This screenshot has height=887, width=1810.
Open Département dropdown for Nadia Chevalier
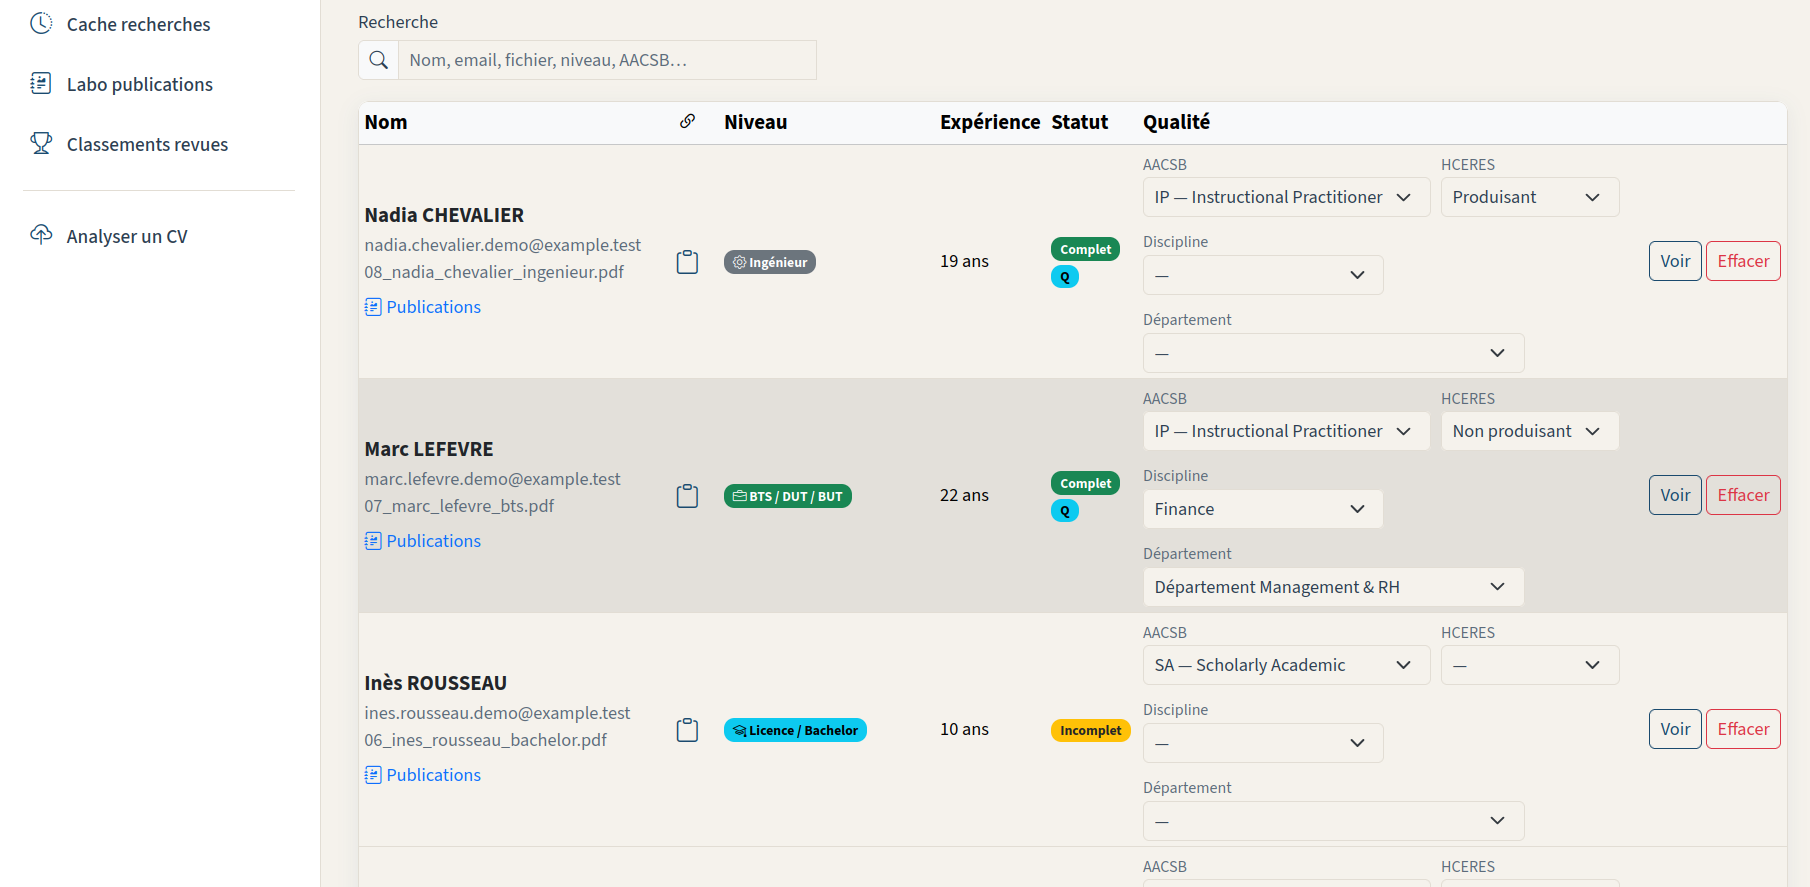(1333, 353)
